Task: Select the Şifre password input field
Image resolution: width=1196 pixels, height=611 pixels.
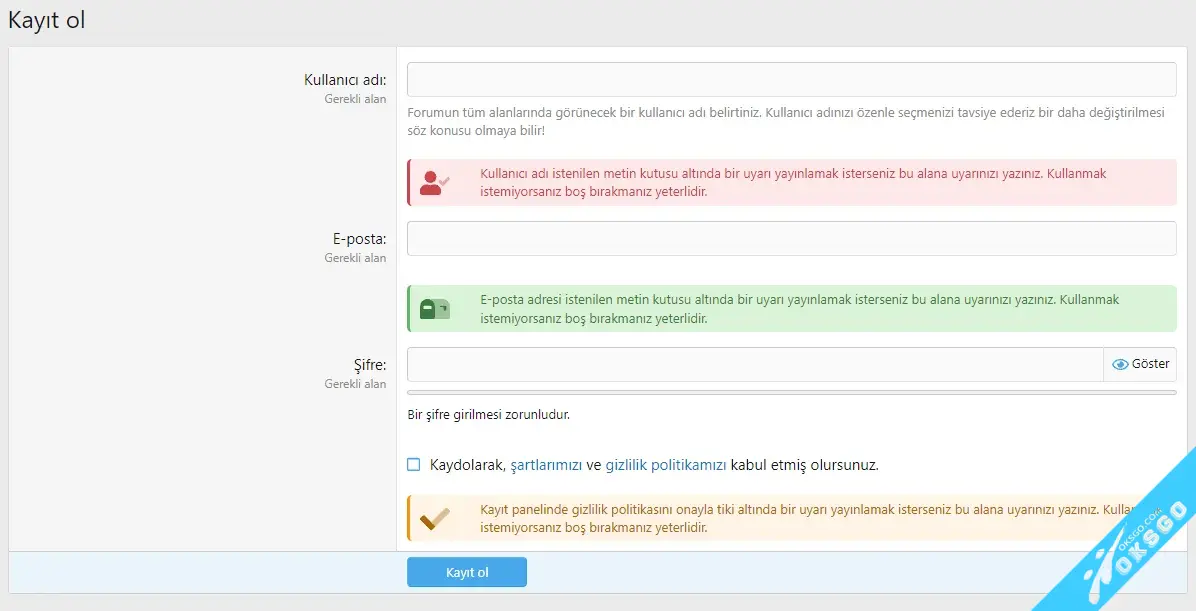Action: 755,365
